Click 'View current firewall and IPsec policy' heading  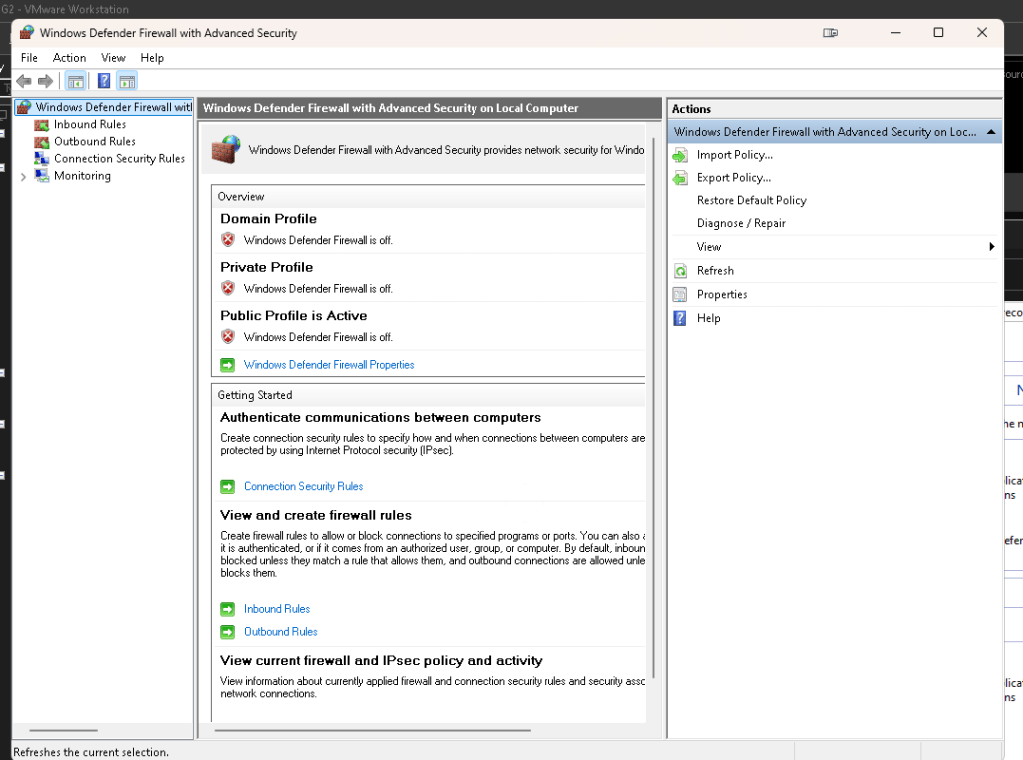(381, 660)
